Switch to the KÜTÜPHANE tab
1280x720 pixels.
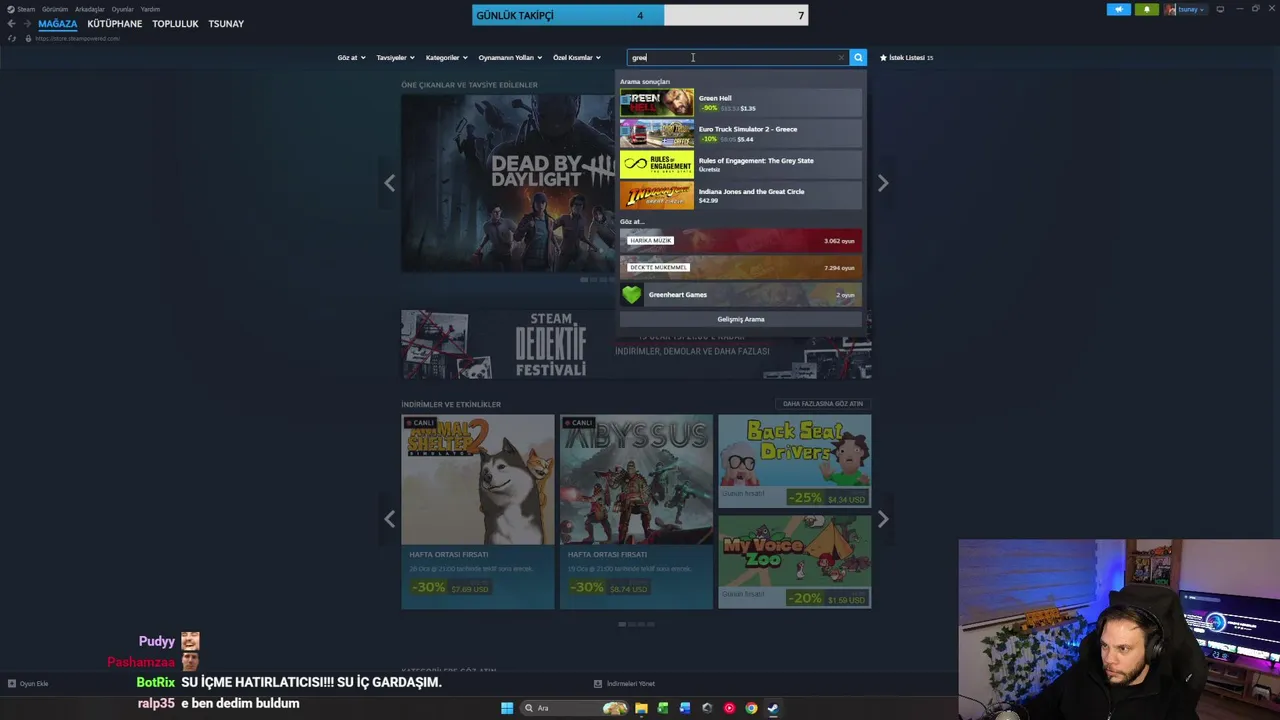click(115, 24)
